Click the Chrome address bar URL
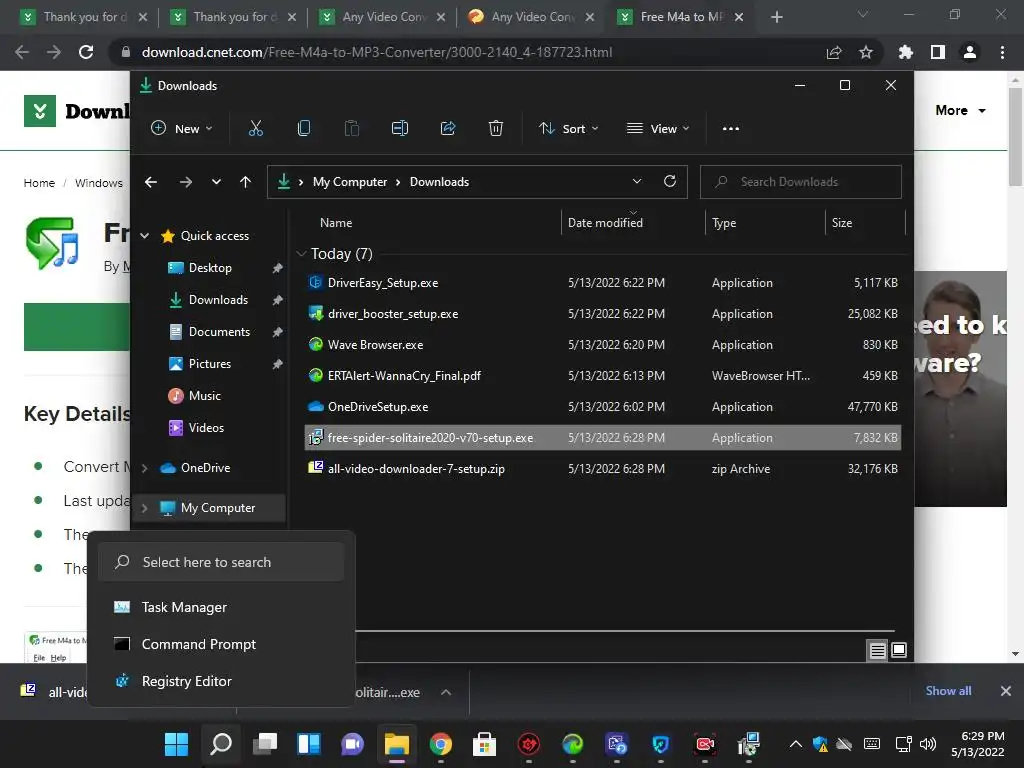The height and width of the screenshot is (768, 1024). pos(377,52)
